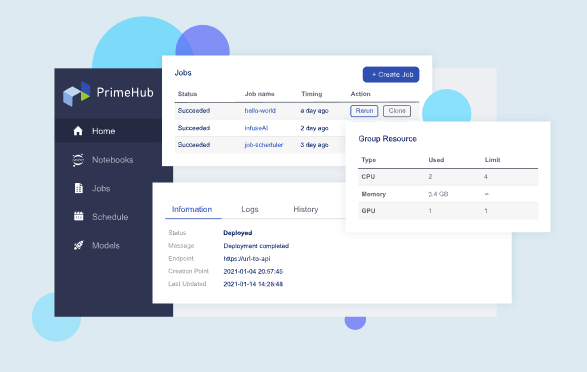Click creation date 2021-01-04 20:57:45
Viewport: 587px width, 372px height.
(253, 271)
